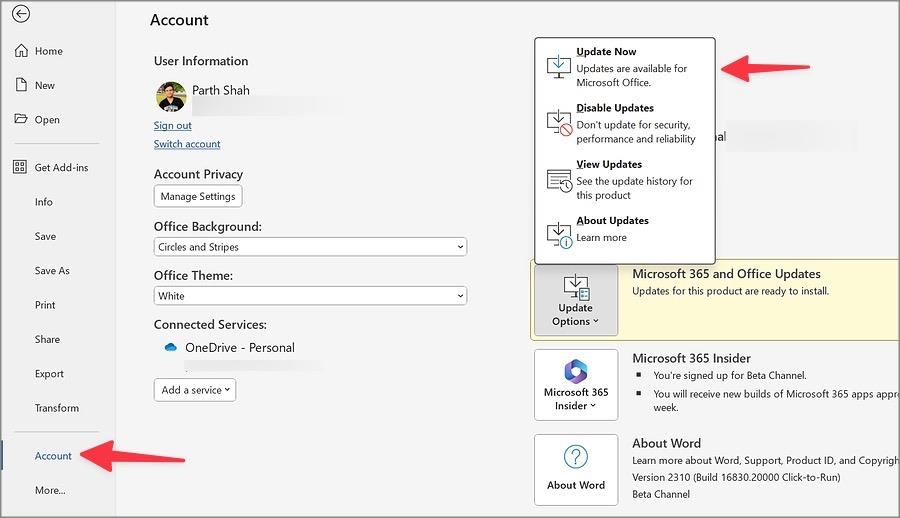Screen dimensions: 900x518
Task: Click the Home house icon
Action: (21, 51)
